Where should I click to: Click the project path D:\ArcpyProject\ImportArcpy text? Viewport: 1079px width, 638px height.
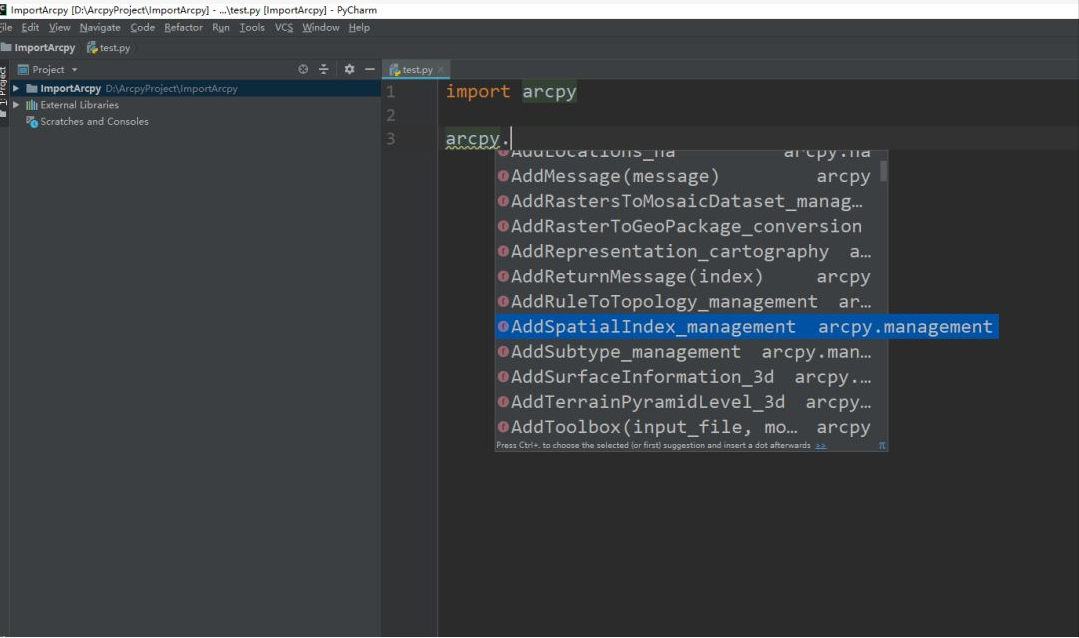click(x=171, y=88)
